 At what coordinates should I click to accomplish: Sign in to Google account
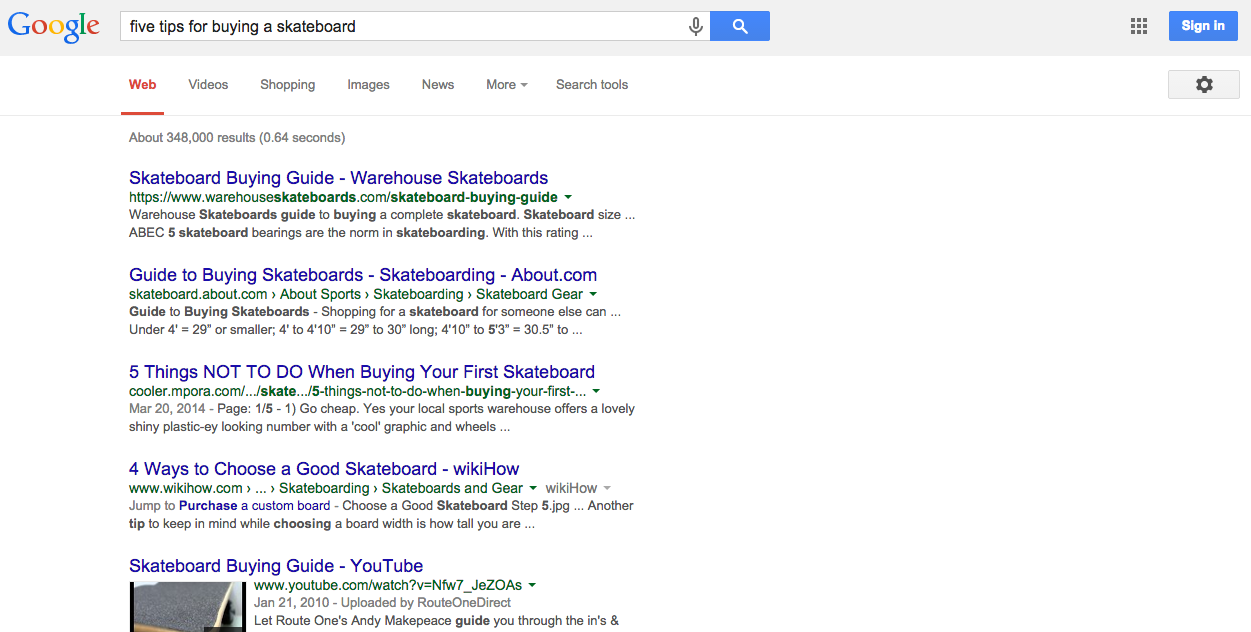(1203, 26)
